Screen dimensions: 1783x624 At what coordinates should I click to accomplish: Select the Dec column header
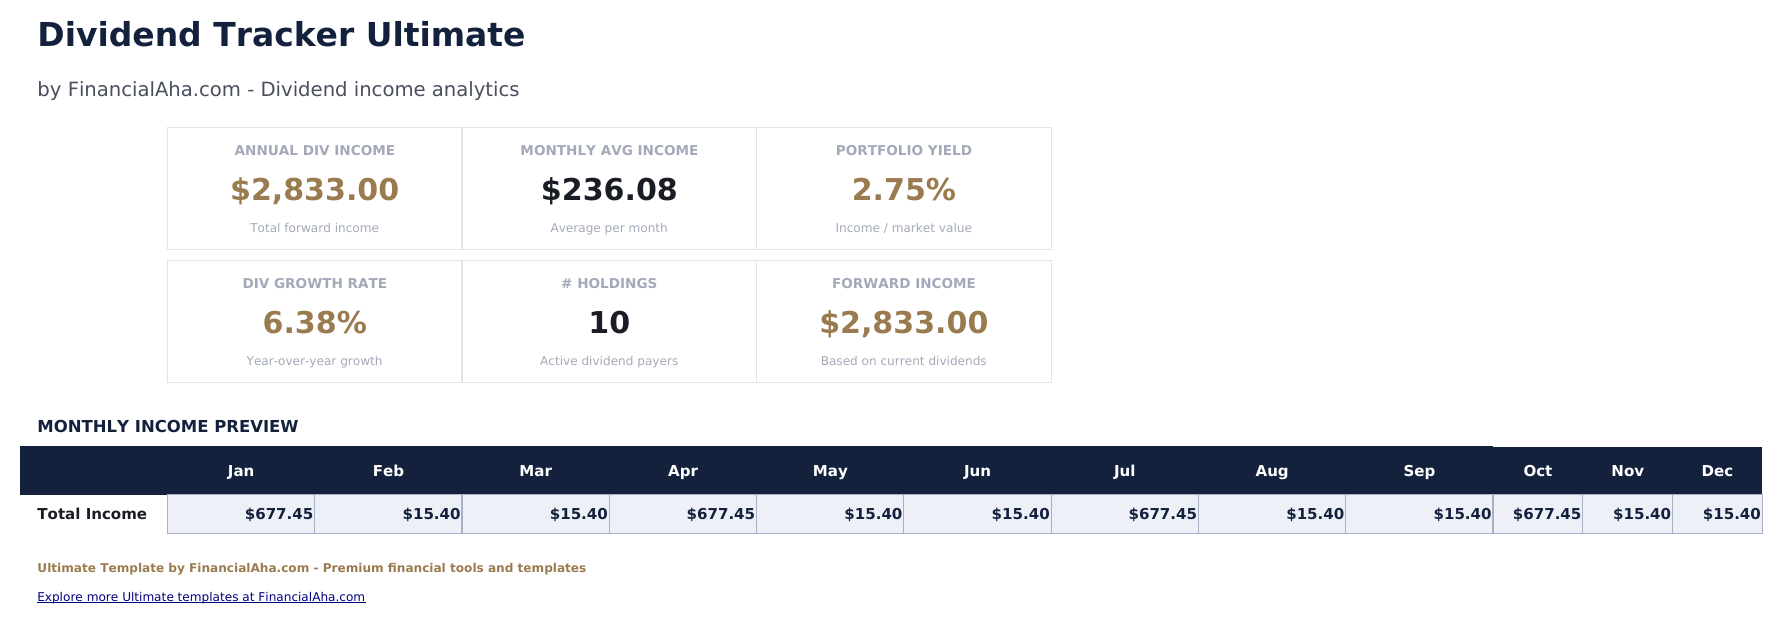[1717, 471]
